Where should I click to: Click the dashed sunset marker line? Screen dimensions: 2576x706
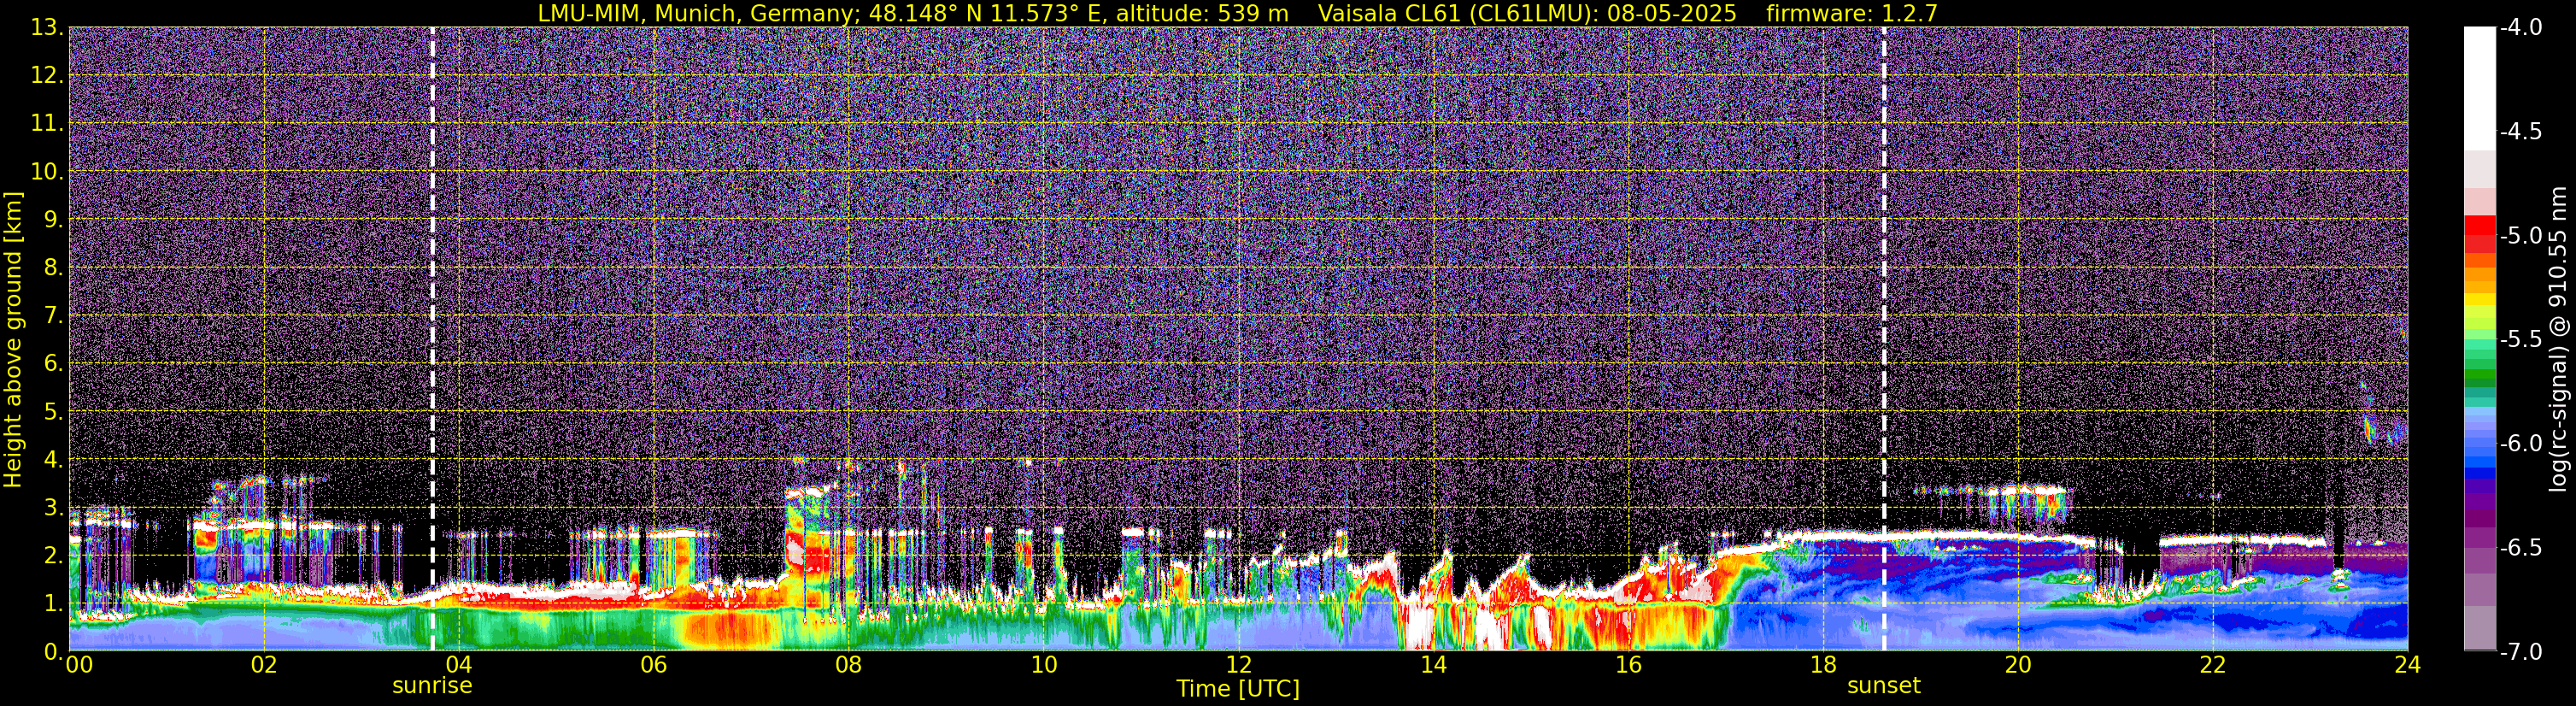[1884, 338]
